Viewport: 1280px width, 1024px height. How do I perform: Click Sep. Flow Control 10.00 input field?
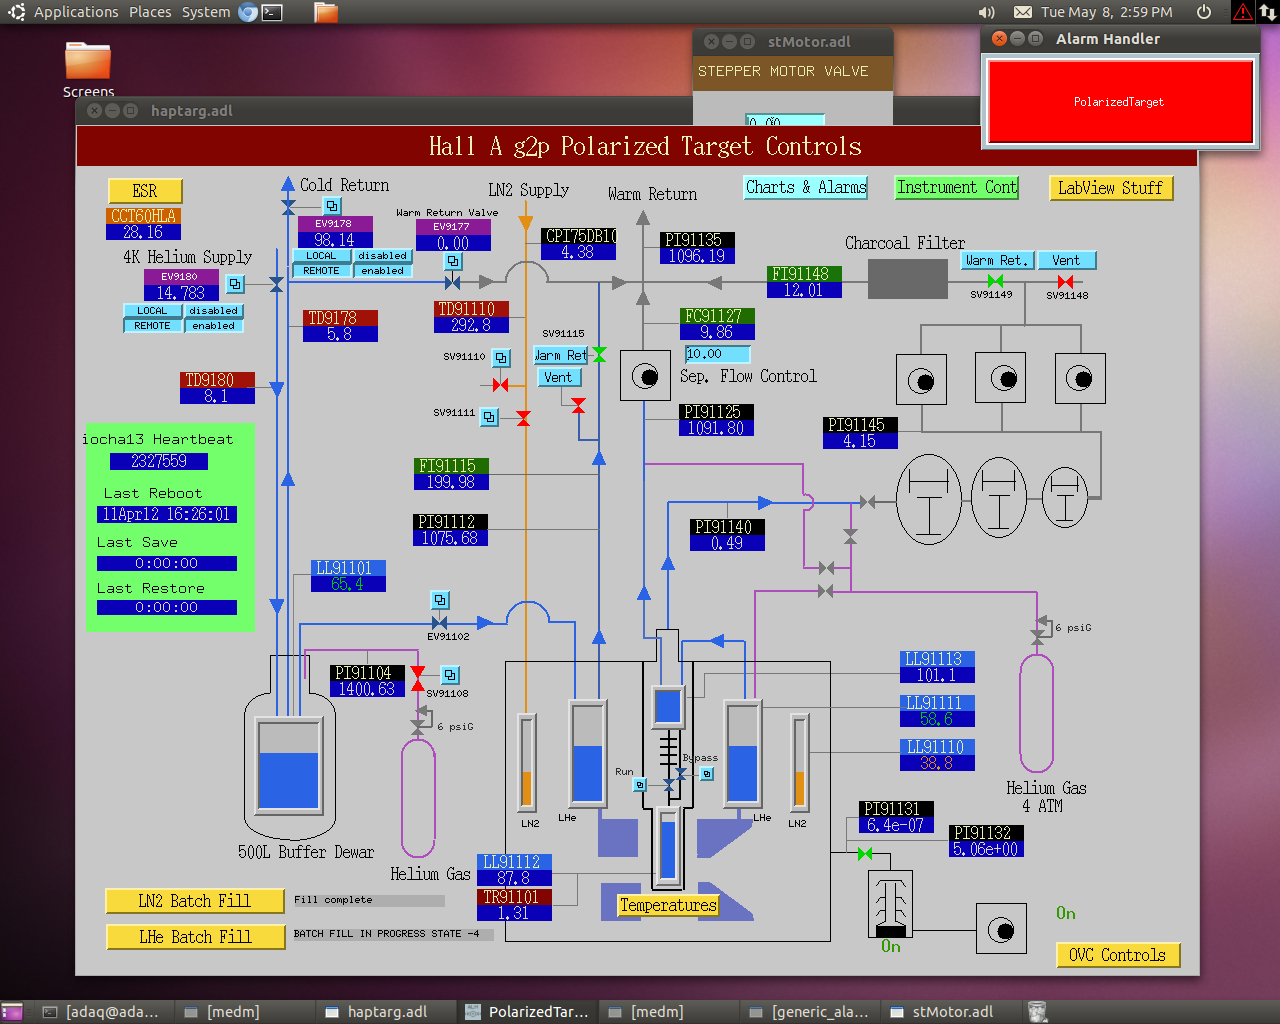click(717, 354)
